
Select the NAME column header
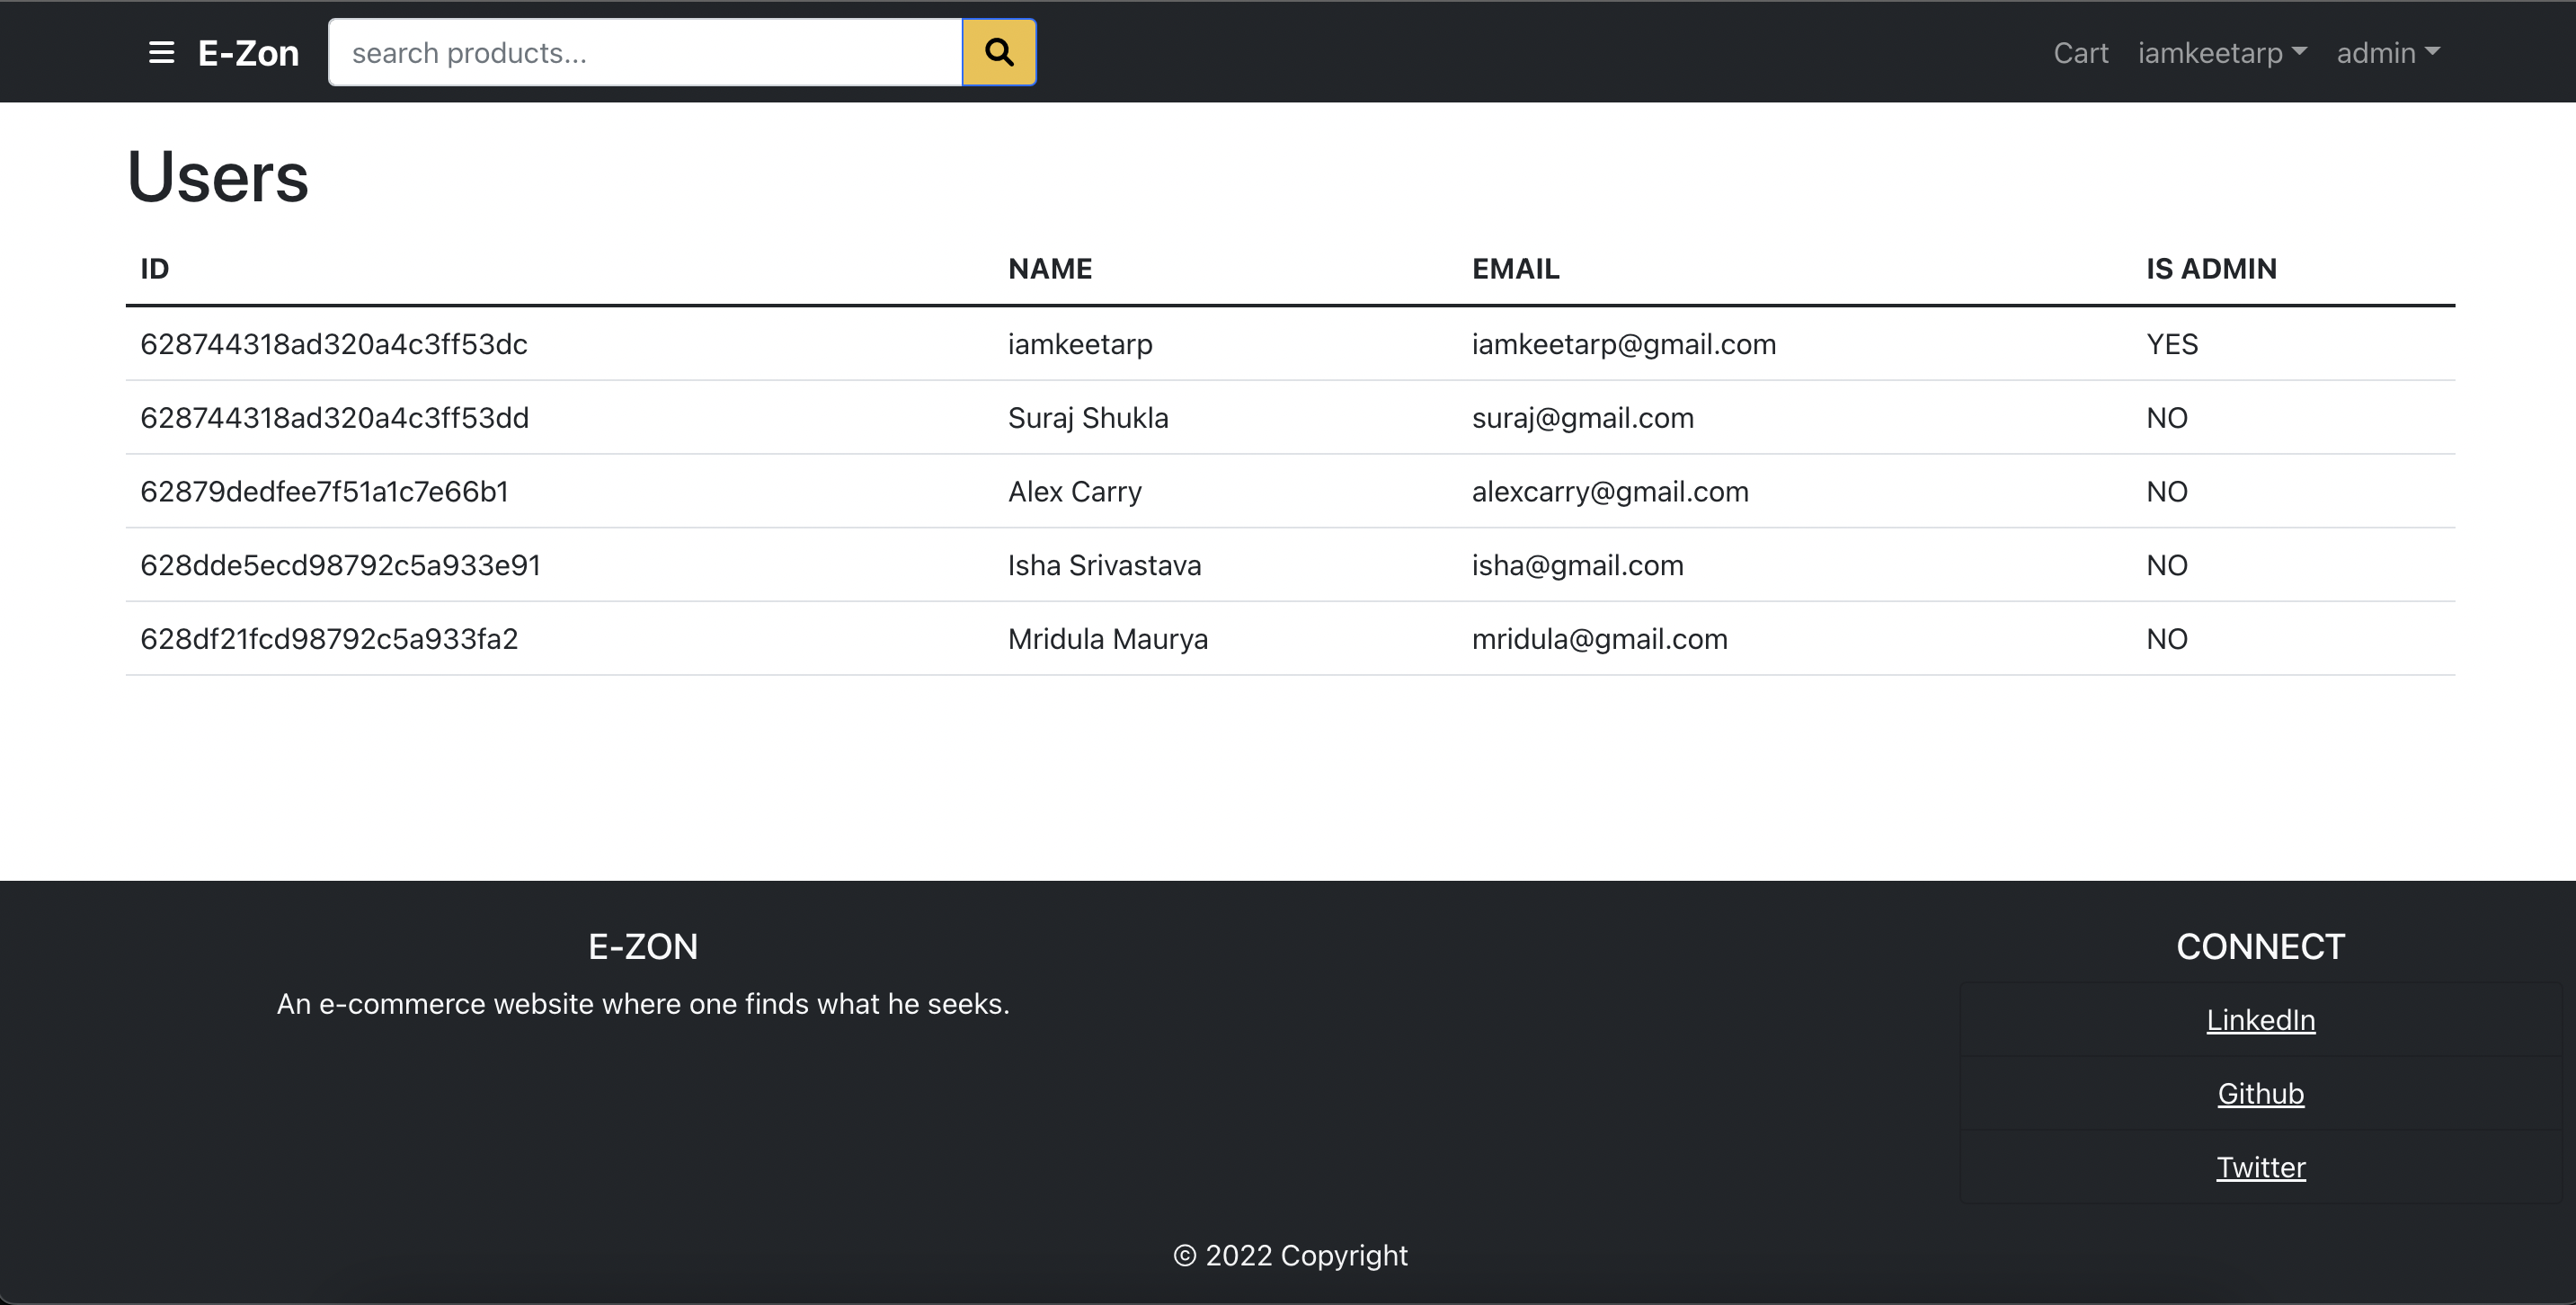[1049, 268]
